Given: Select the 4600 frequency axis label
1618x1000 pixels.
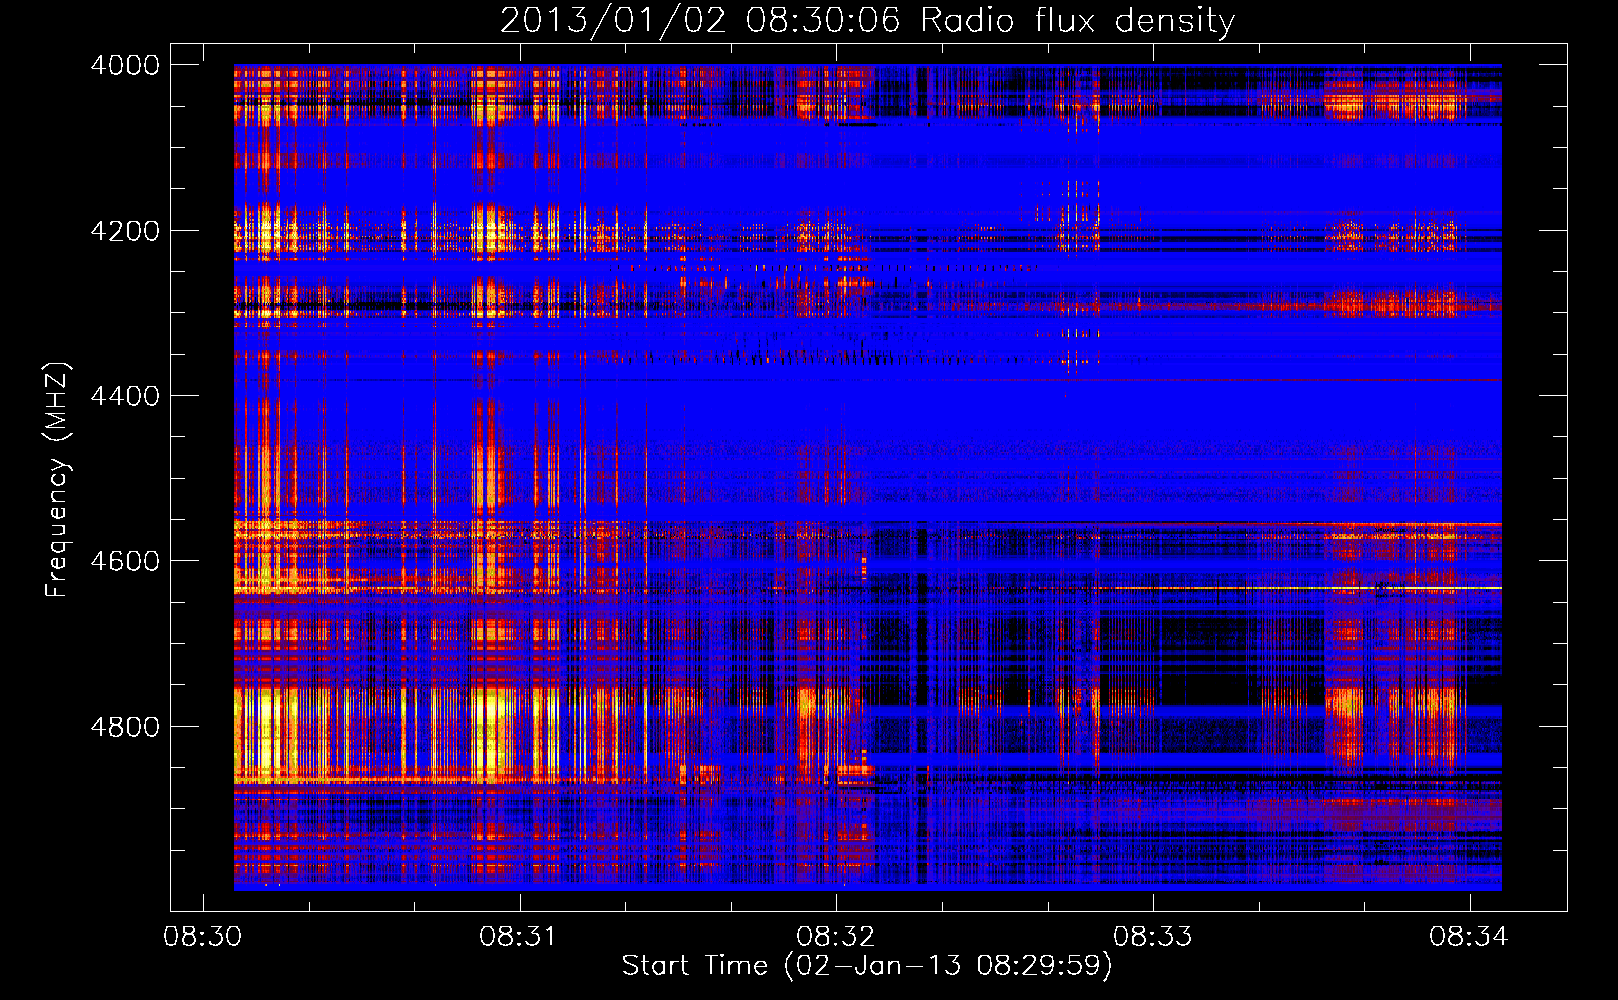Looking at the screenshot, I should point(125,561).
